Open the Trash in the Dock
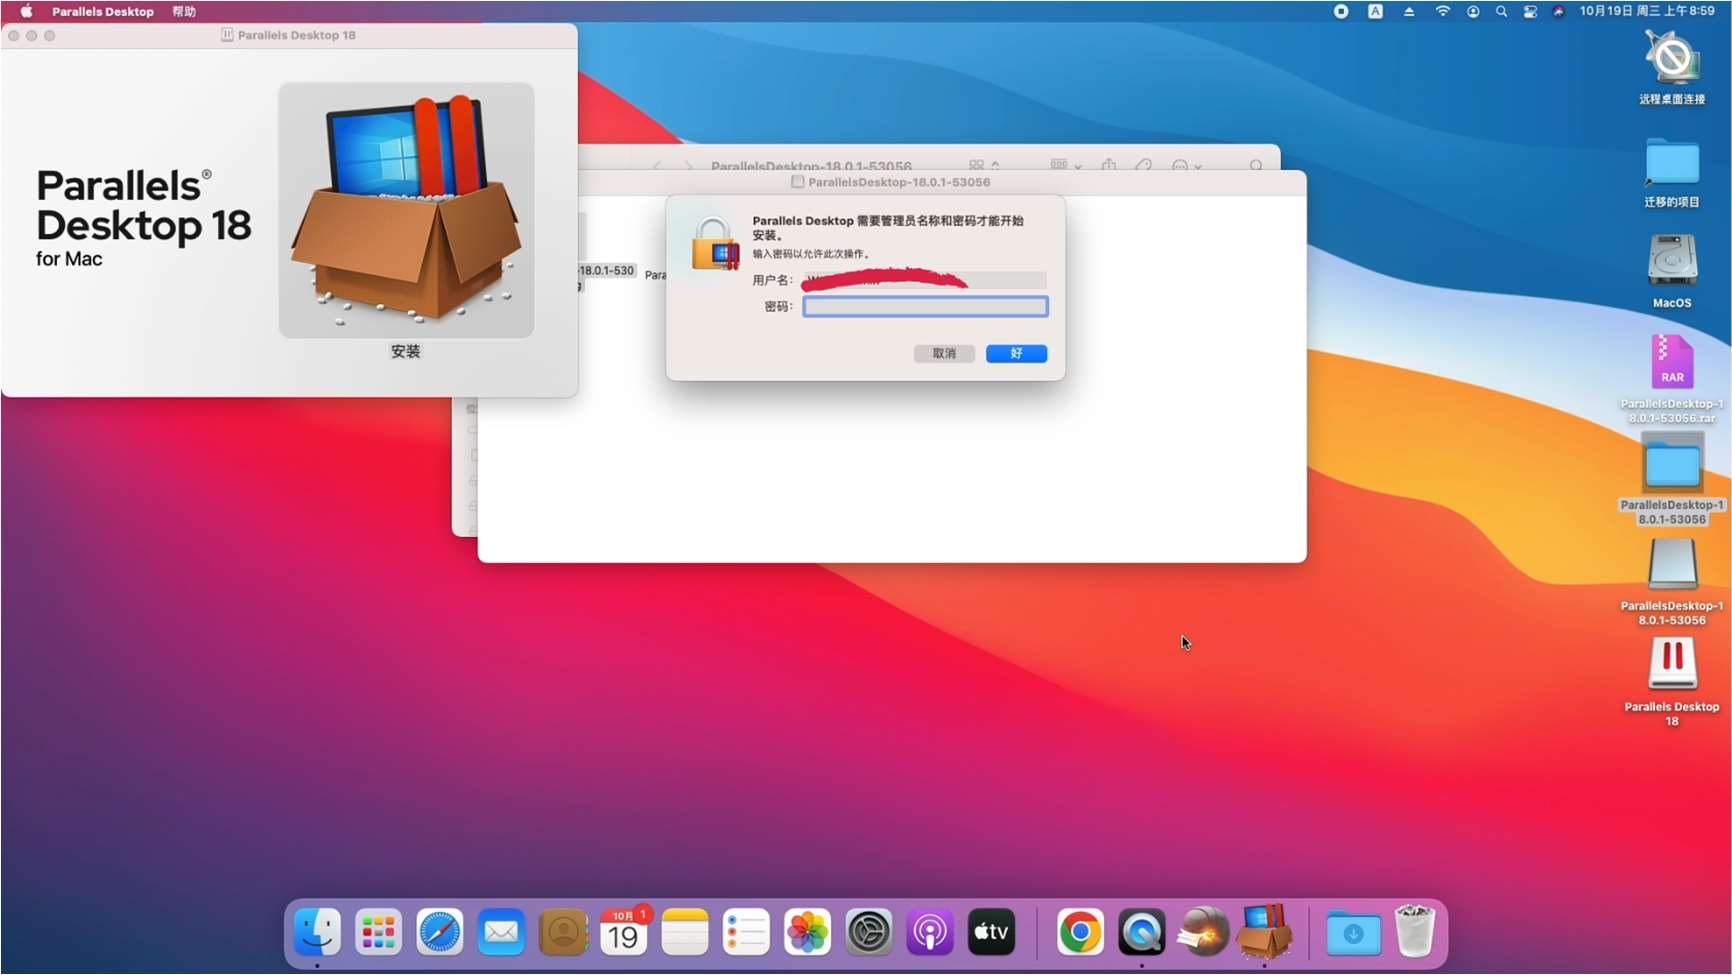Image resolution: width=1732 pixels, height=975 pixels. 1415,931
